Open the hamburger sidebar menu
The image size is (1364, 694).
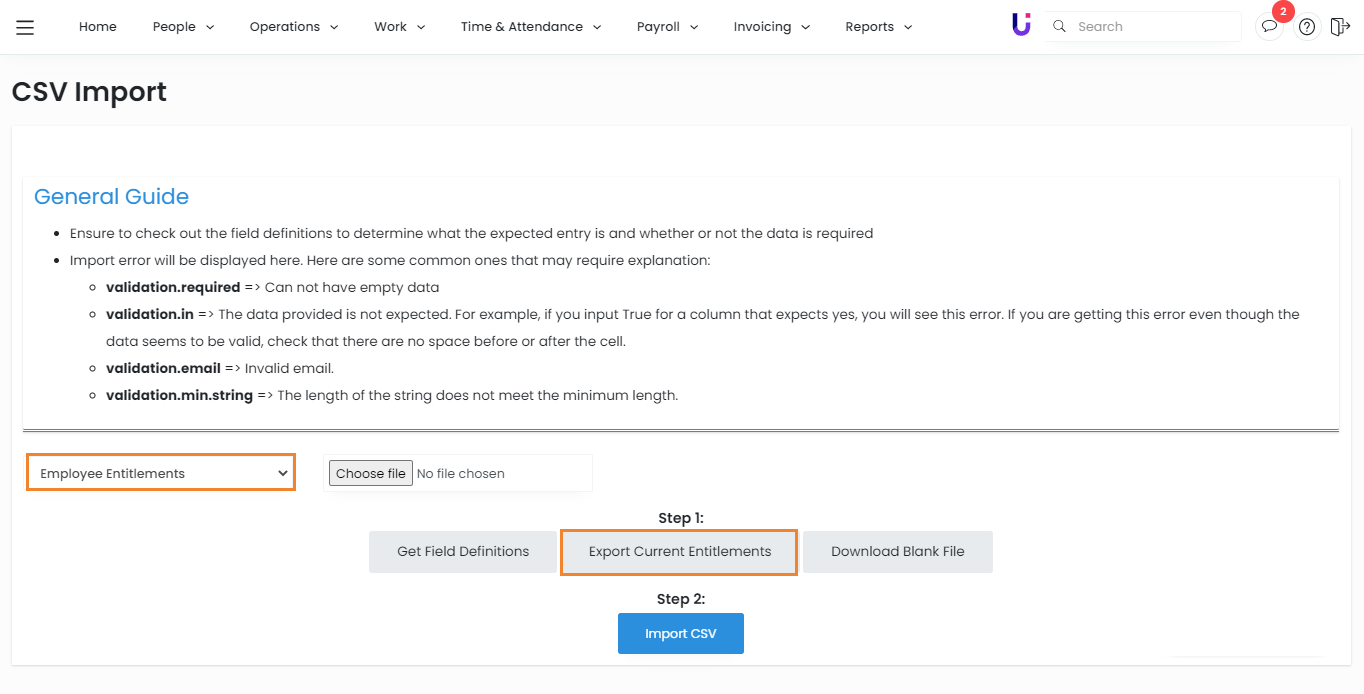pyautogui.click(x=25, y=27)
